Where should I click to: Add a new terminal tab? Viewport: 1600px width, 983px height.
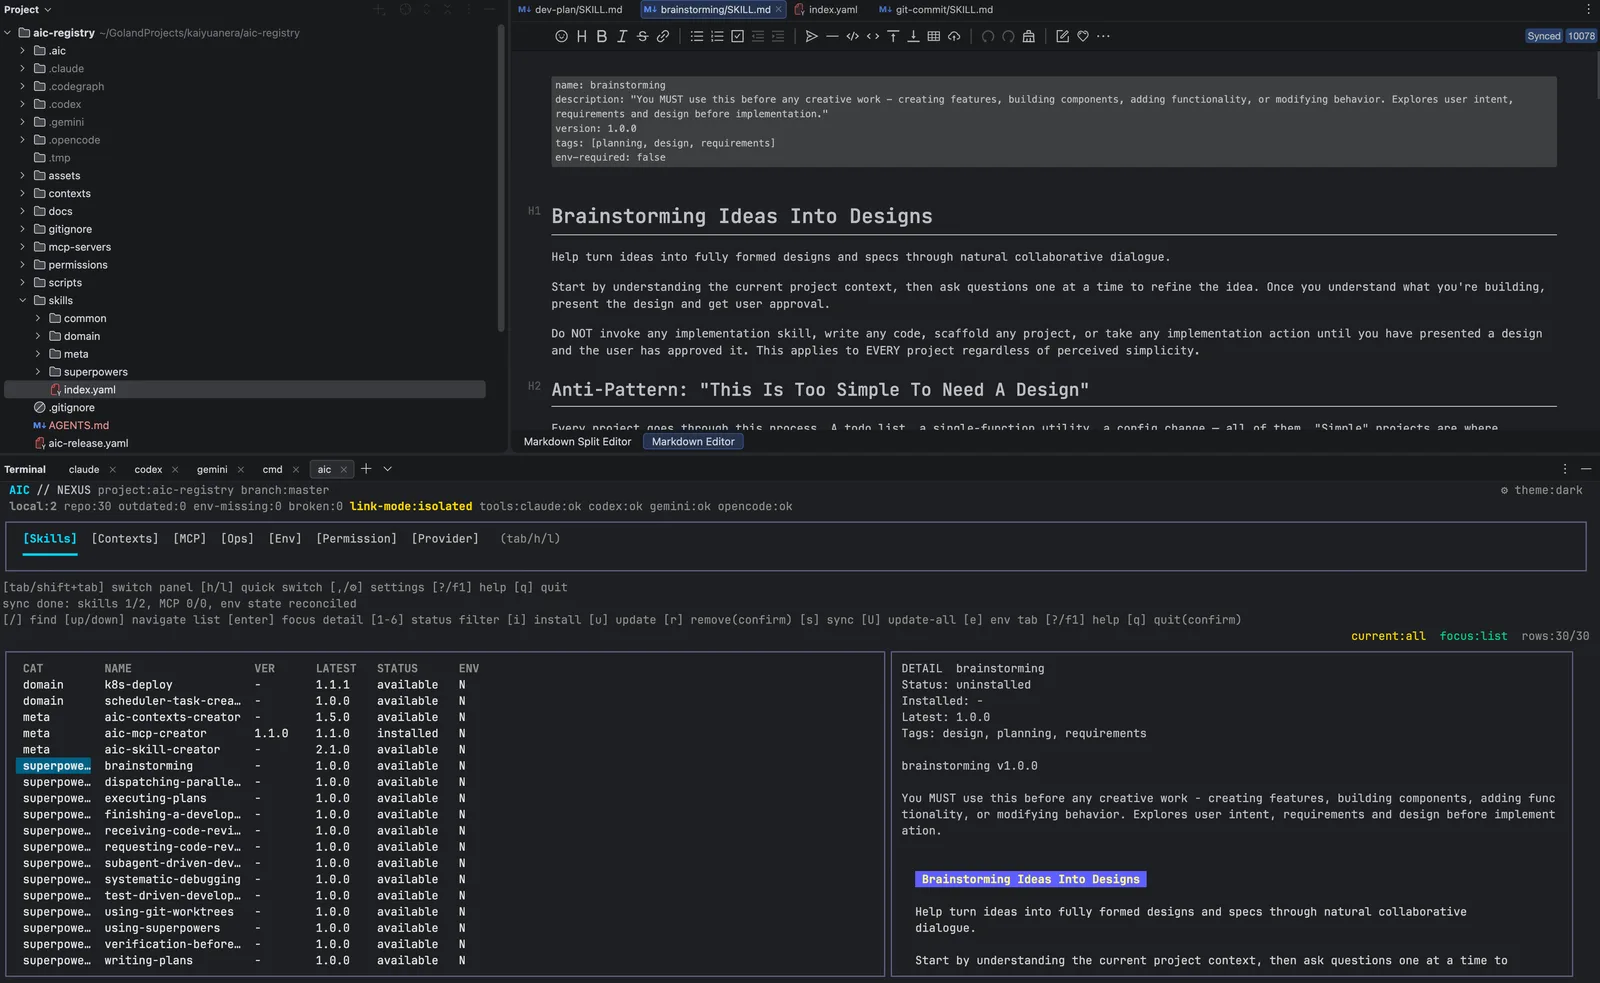tap(366, 468)
